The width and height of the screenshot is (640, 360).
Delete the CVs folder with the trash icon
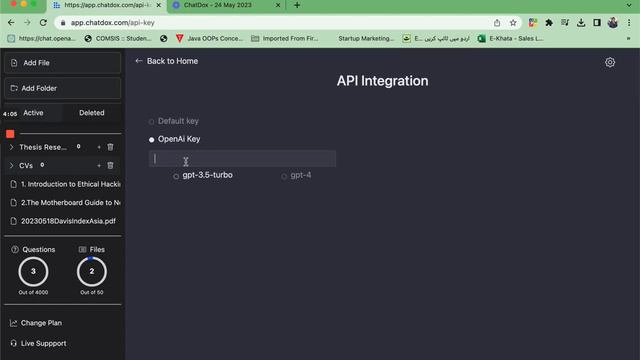click(110, 165)
